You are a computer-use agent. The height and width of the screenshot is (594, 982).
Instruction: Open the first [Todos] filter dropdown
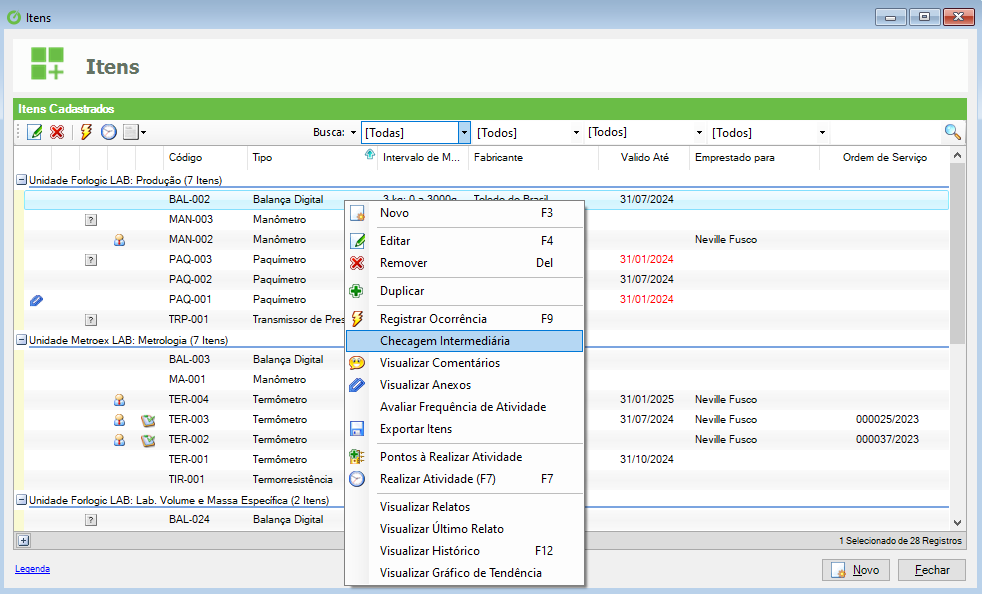click(x=576, y=132)
